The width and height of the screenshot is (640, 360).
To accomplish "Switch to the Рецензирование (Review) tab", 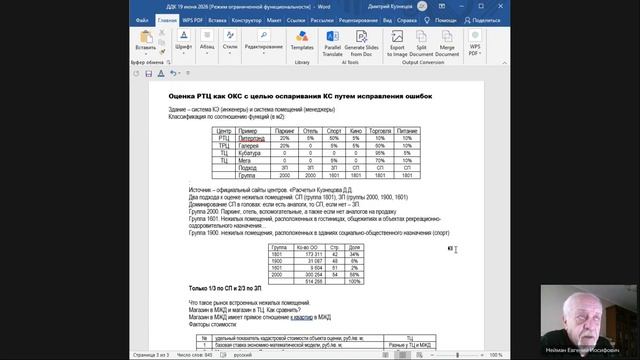I will (x=358, y=20).
